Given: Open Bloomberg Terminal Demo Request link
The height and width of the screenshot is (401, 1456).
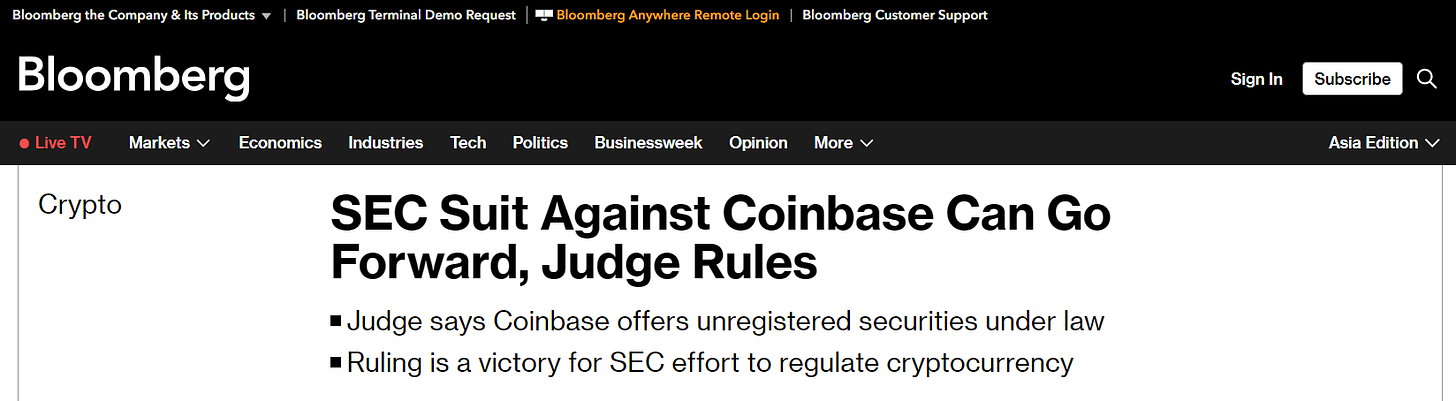Looking at the screenshot, I should [406, 15].
